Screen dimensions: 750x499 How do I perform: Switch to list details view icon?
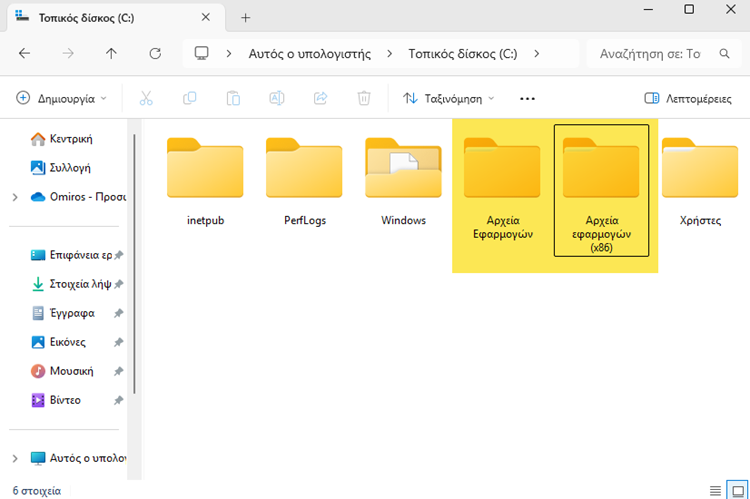click(x=715, y=491)
